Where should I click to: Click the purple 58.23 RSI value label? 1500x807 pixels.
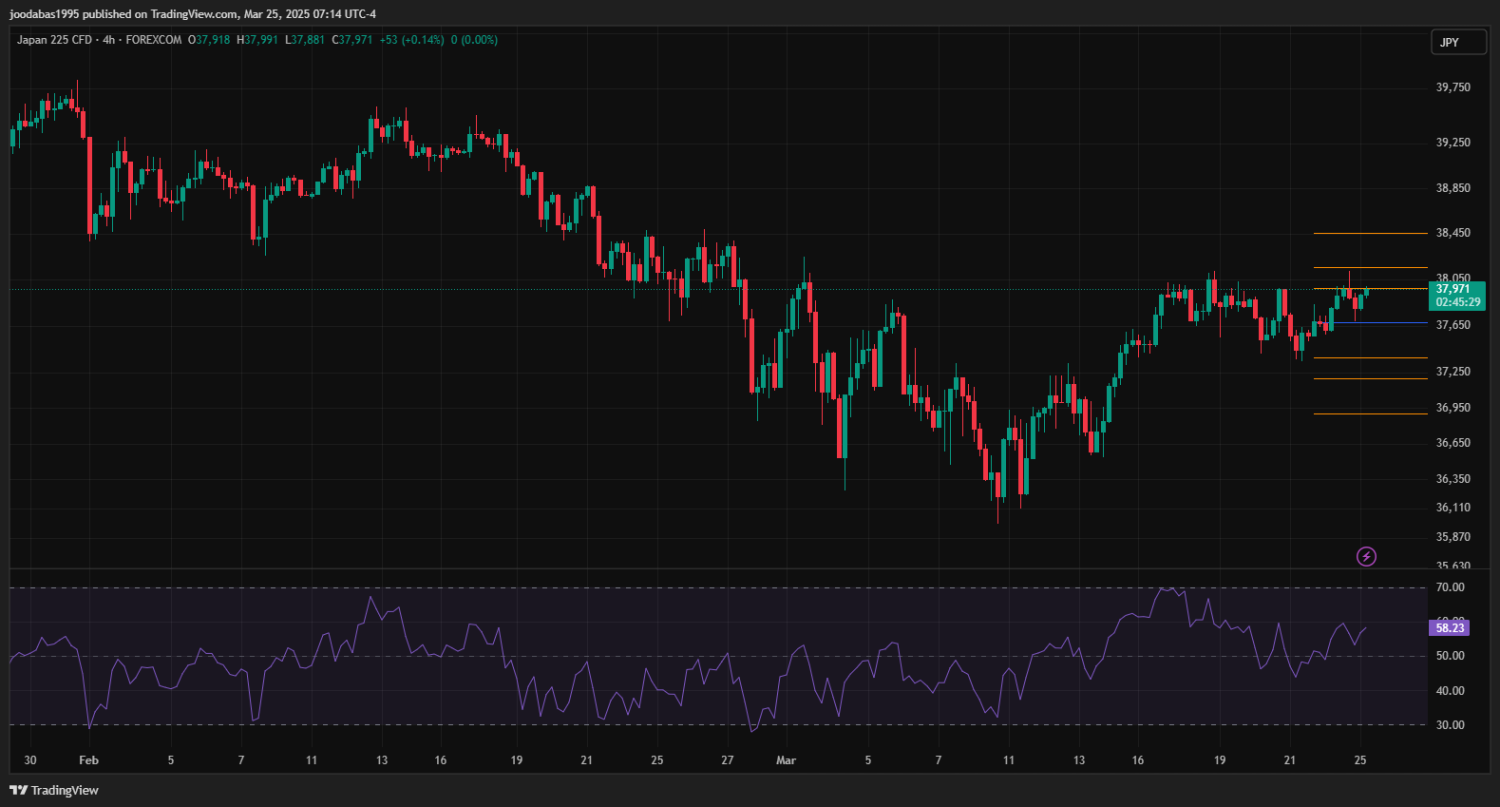1449,628
